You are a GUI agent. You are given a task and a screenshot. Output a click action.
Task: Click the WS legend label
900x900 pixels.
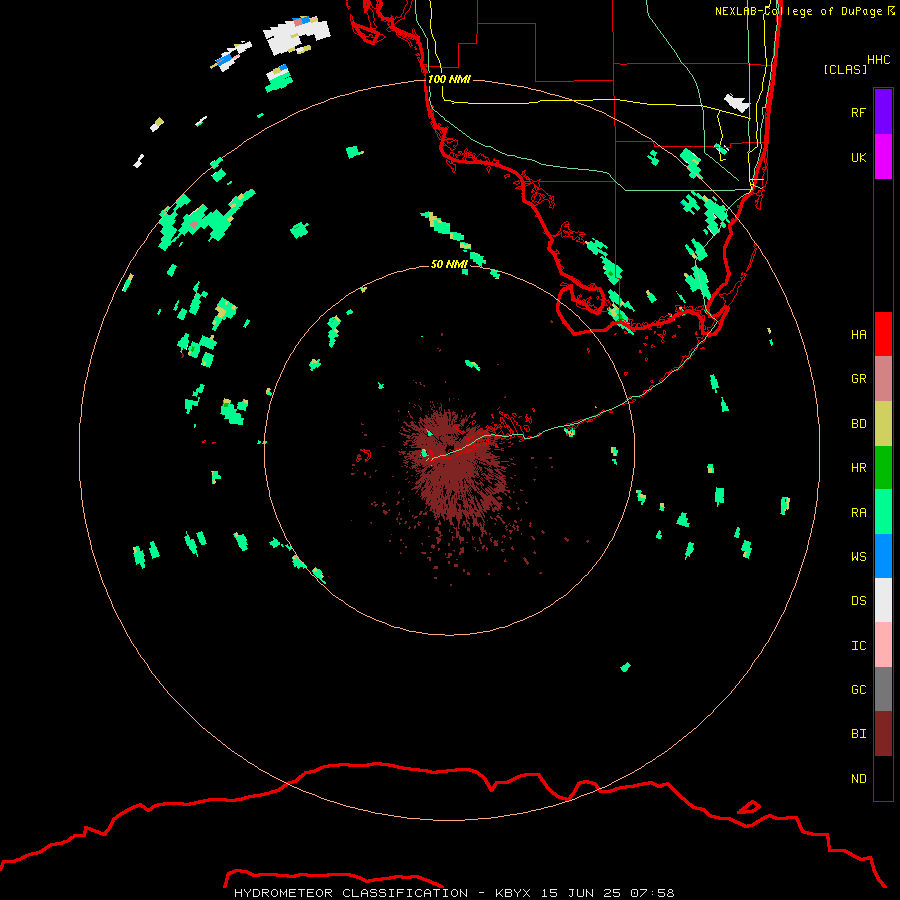tap(858, 556)
